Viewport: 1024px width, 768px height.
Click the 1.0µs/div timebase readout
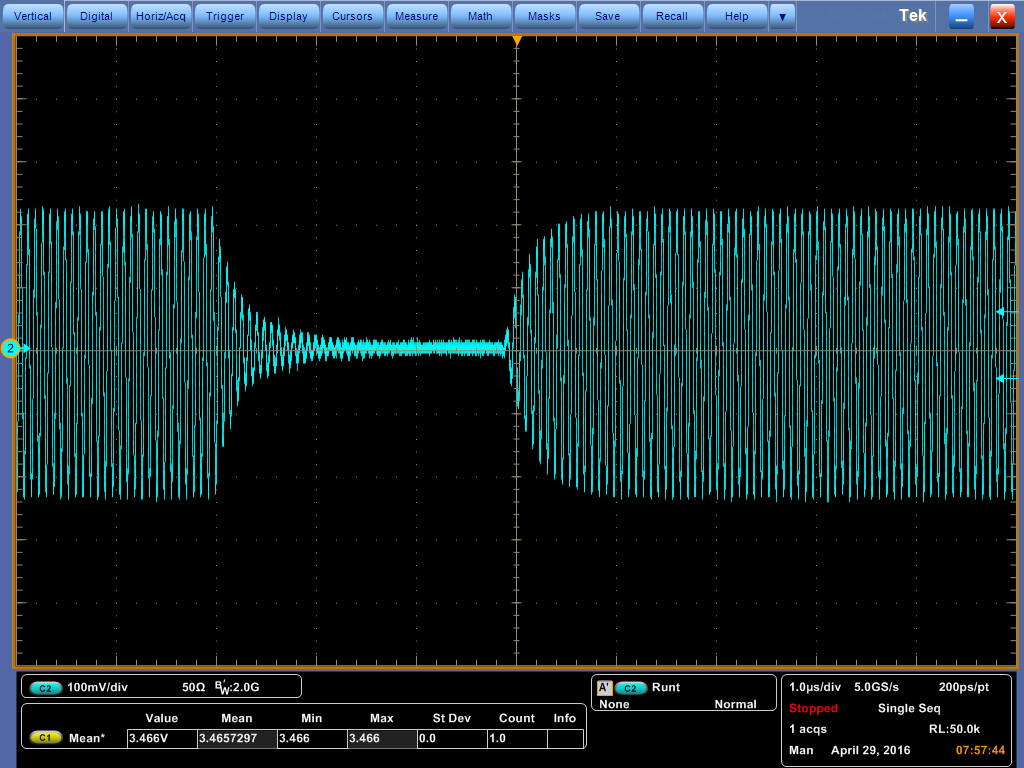815,687
